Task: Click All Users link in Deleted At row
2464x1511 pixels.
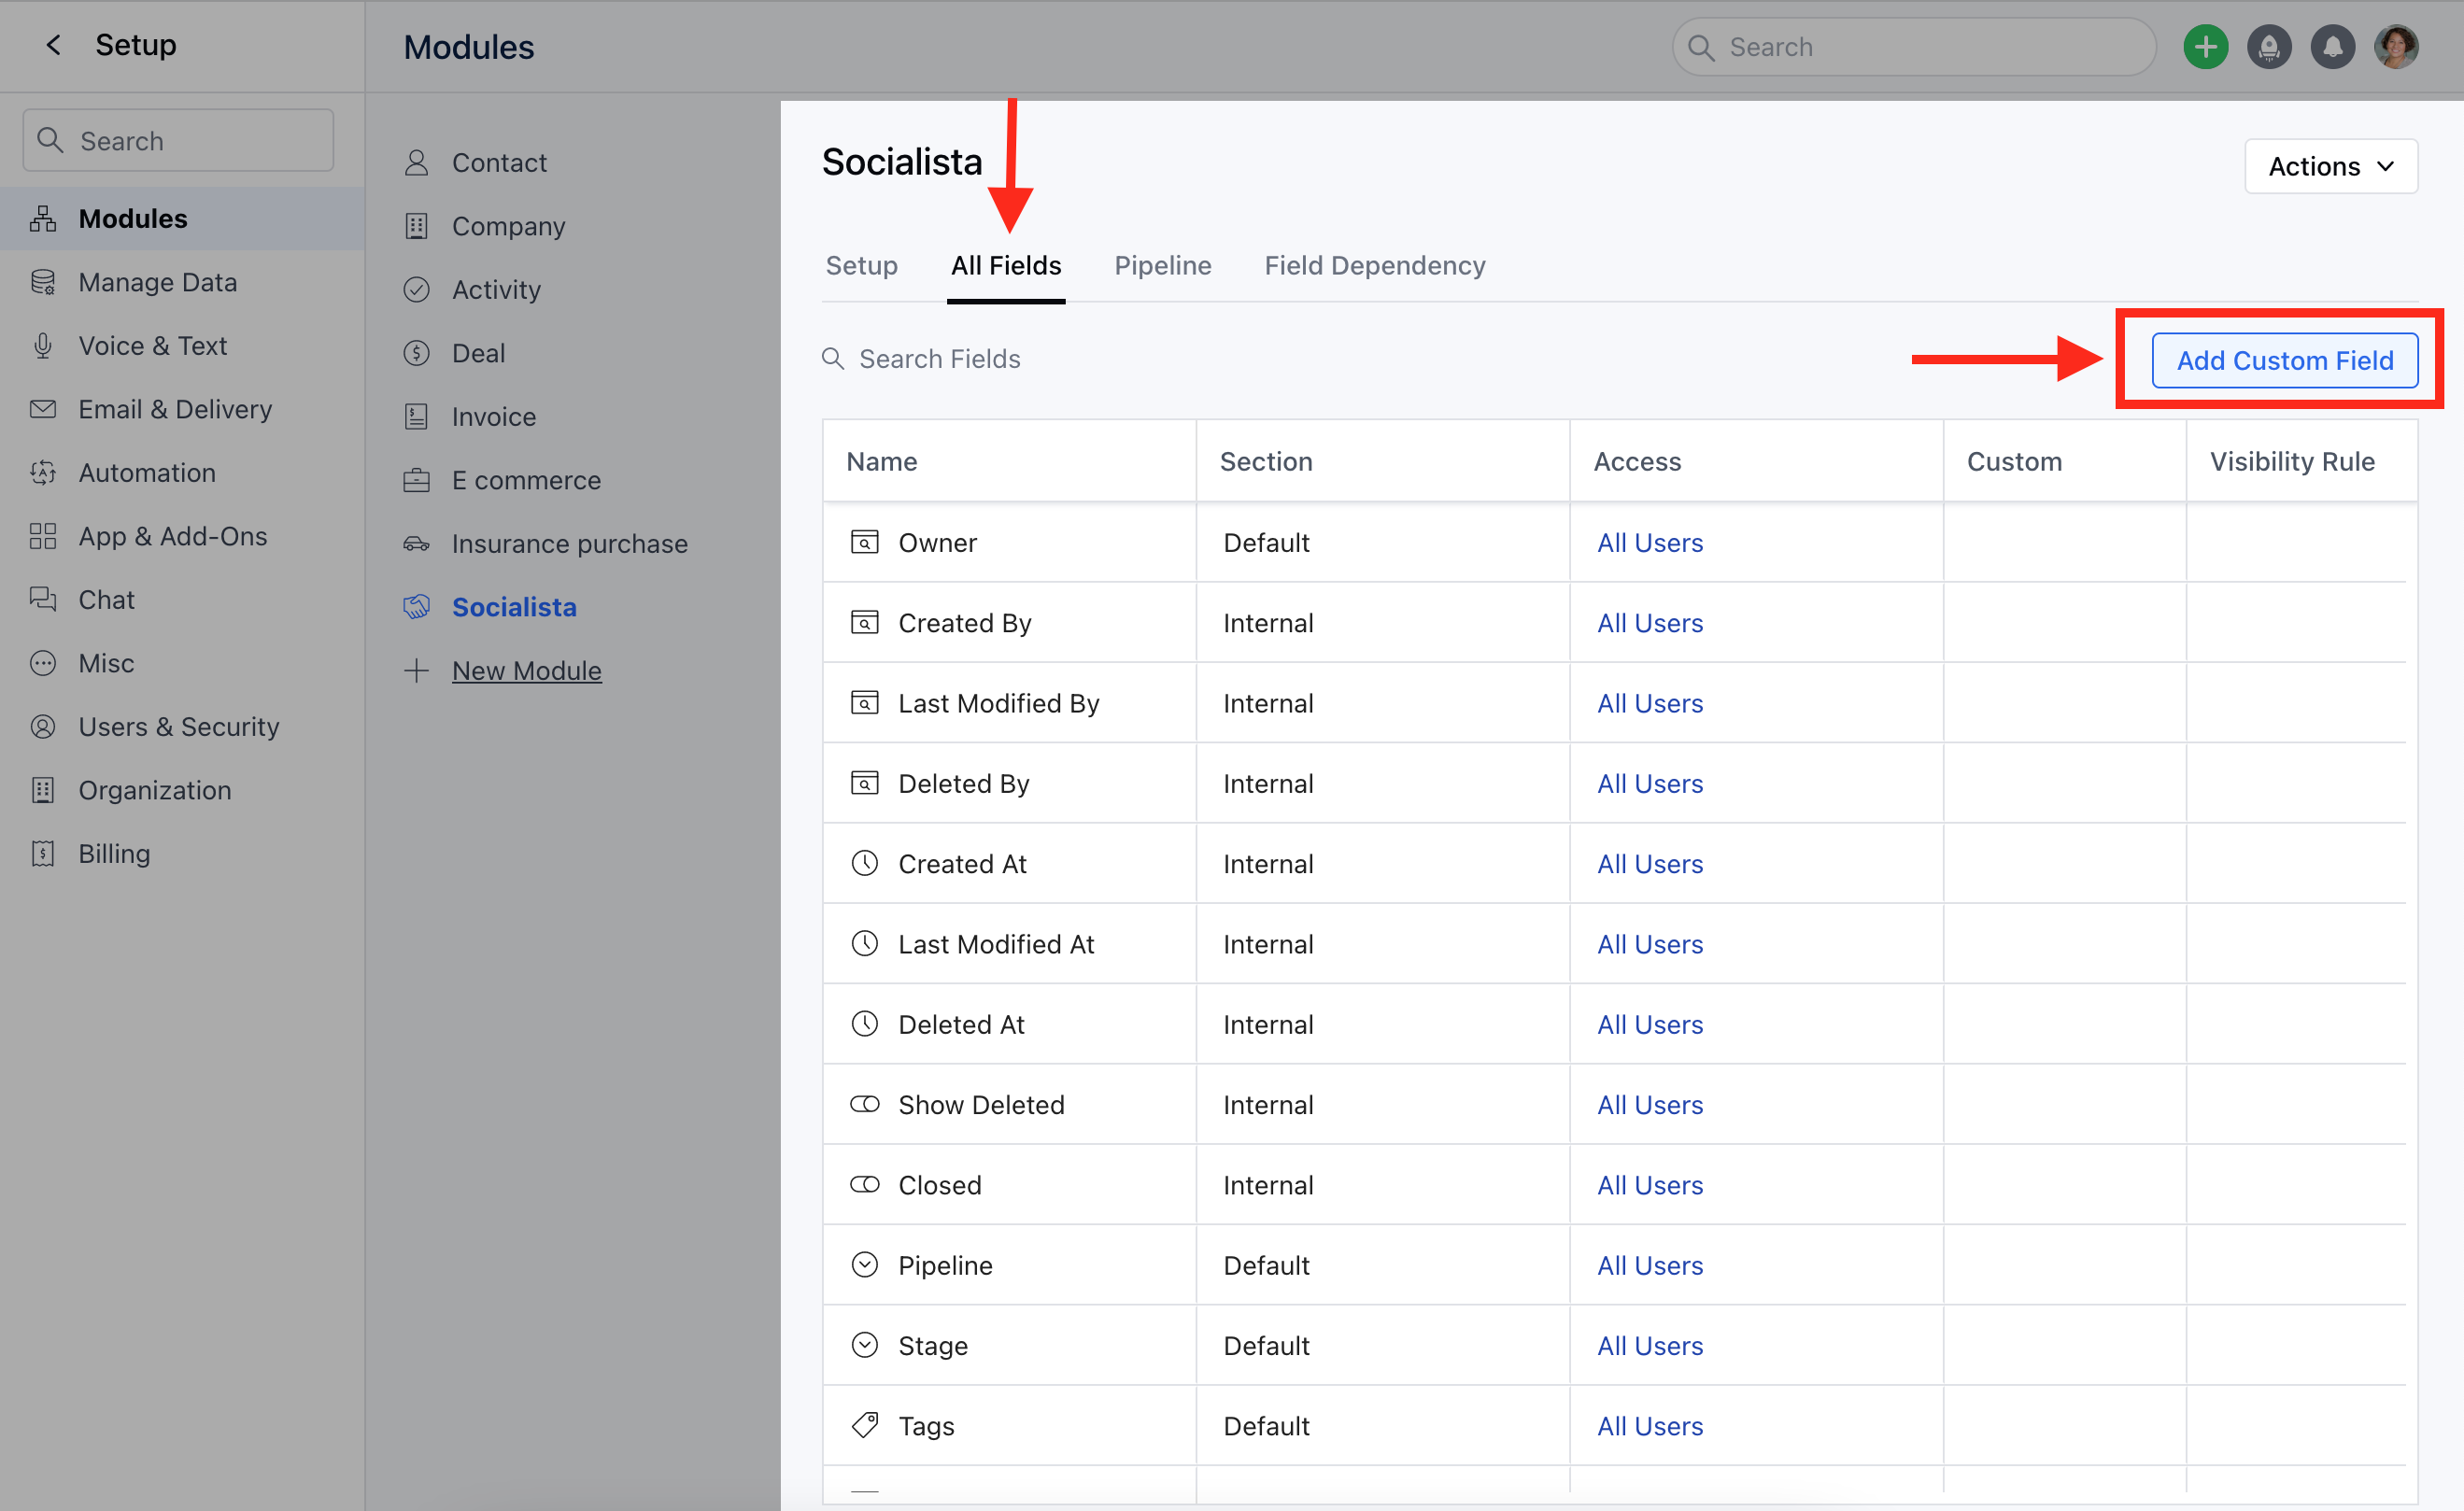Action: (1650, 1024)
